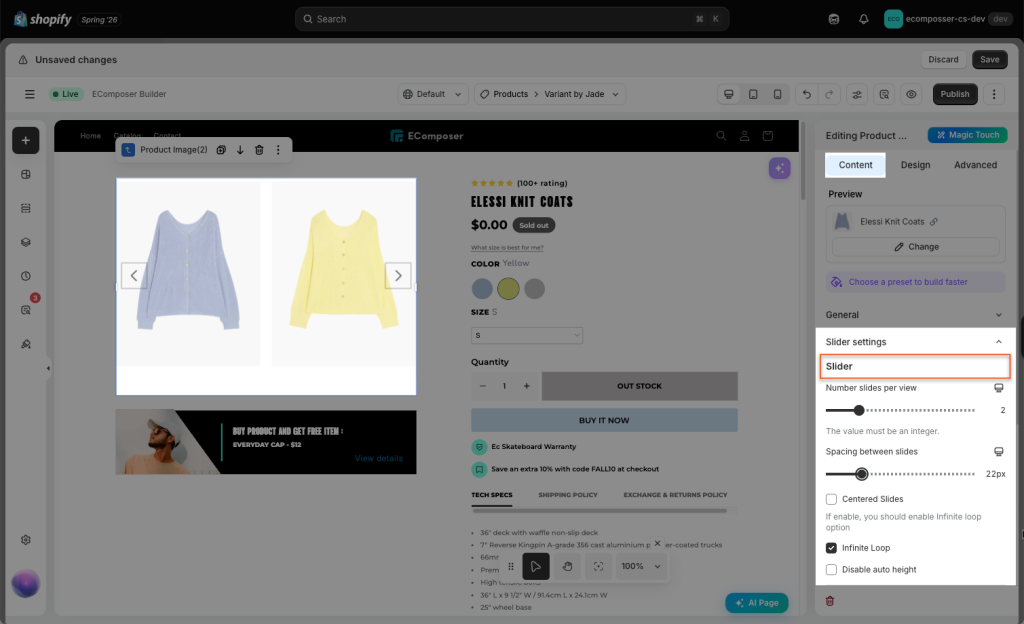Open the Shopify sidekick icon near bell
The image size is (1024, 624).
pos(834,19)
